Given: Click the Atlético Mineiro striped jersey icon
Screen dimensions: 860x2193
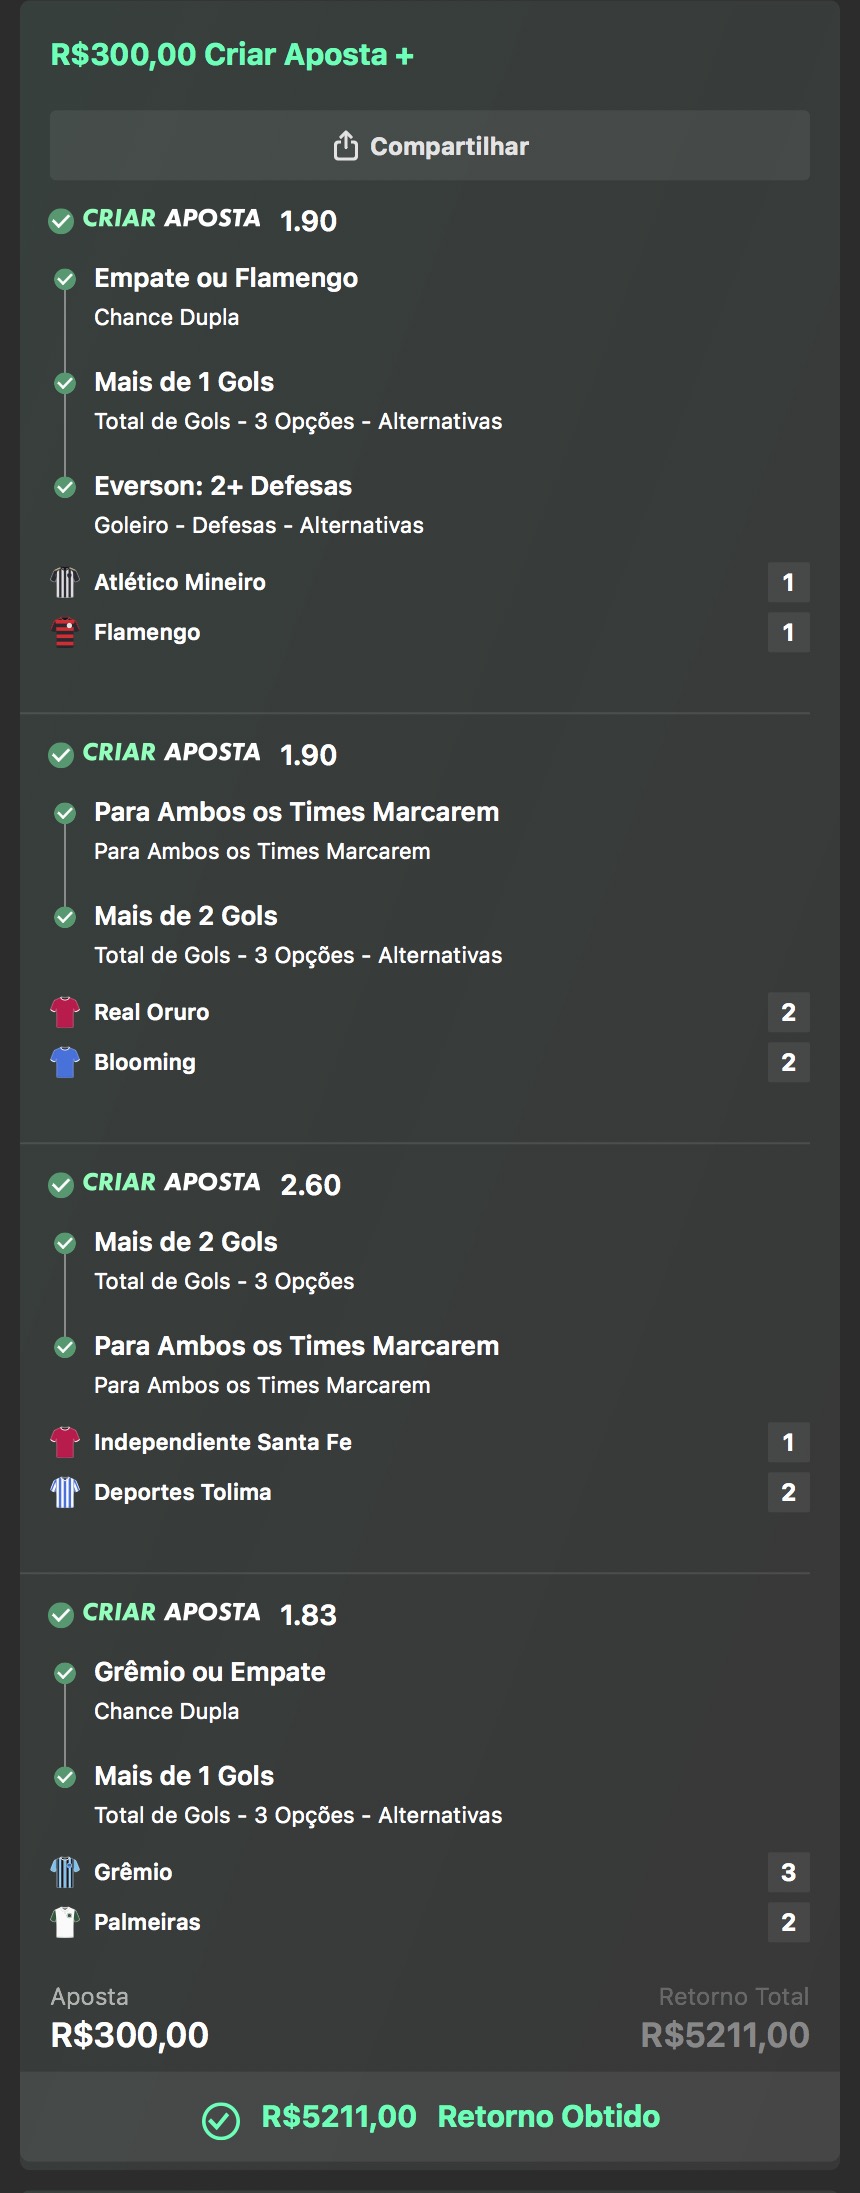Looking at the screenshot, I should (x=65, y=582).
